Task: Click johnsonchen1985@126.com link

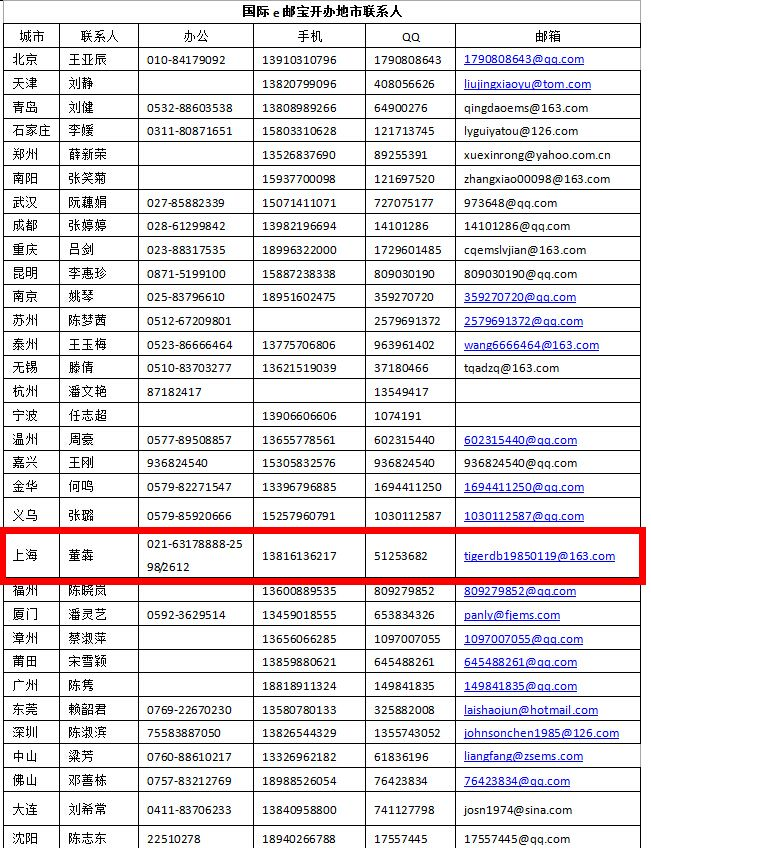Action: (x=541, y=733)
